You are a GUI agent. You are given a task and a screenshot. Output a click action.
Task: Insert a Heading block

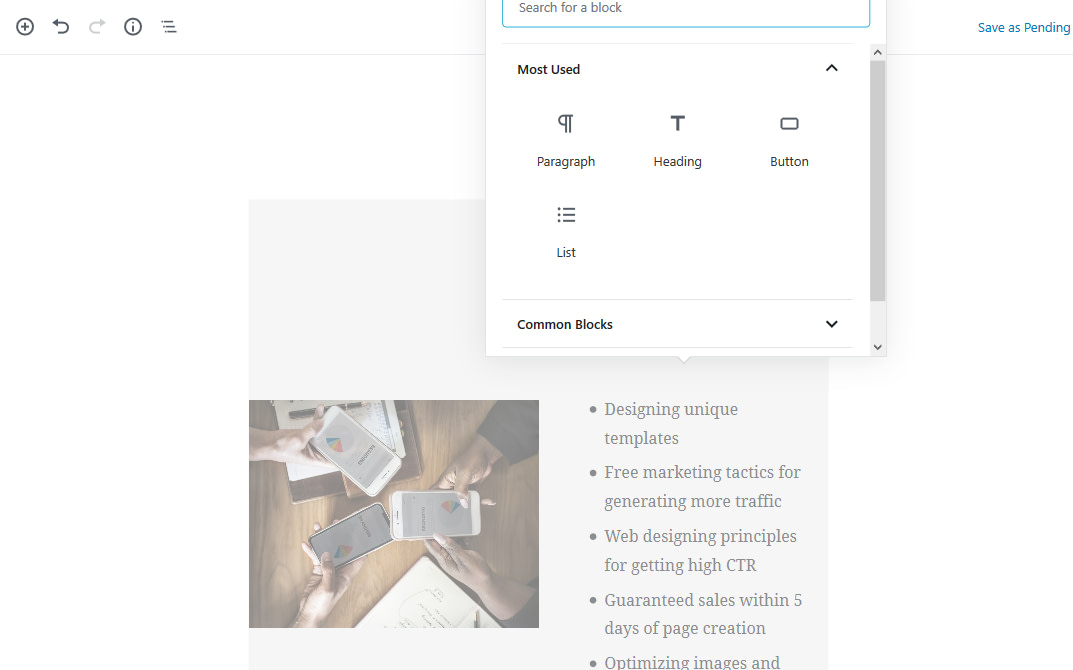[677, 139]
